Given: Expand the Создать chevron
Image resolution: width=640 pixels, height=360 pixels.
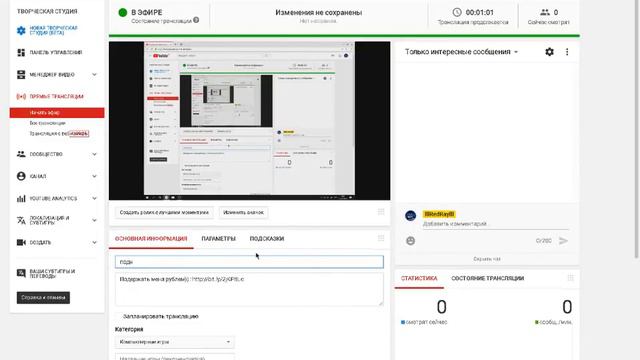Looking at the screenshot, I should (x=94, y=242).
